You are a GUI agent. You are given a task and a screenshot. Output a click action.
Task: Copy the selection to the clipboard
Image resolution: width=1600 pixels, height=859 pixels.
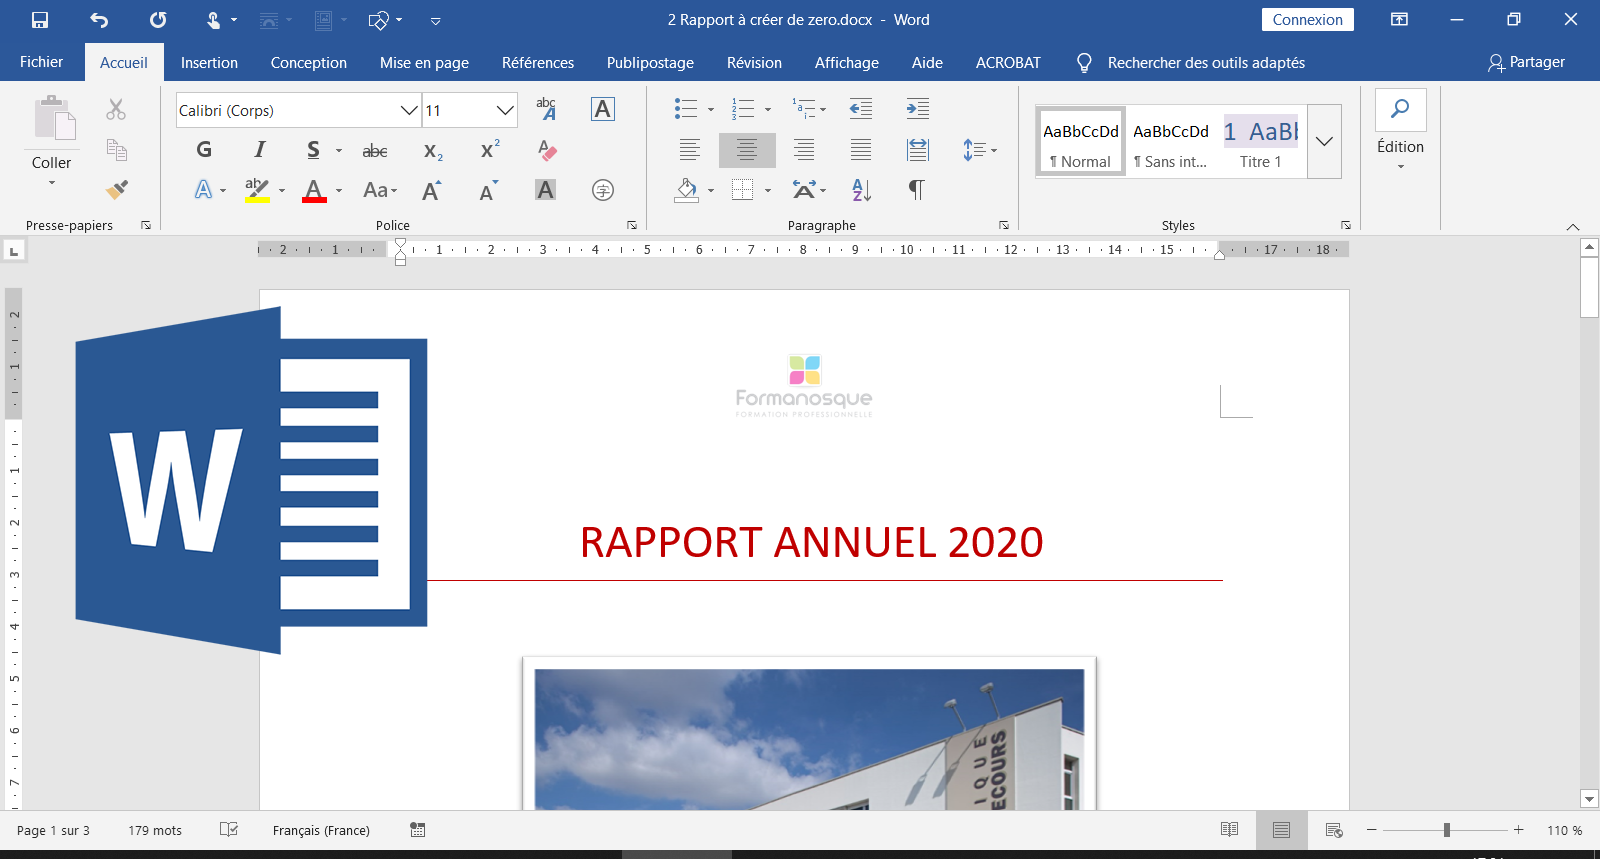[117, 150]
